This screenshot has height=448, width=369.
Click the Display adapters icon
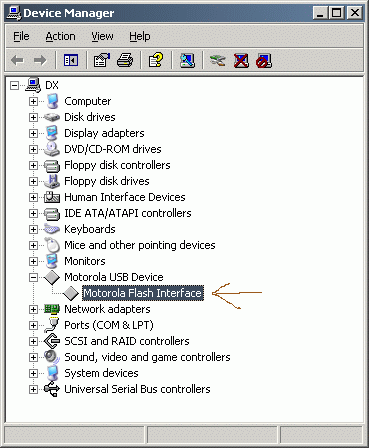click(x=52, y=133)
